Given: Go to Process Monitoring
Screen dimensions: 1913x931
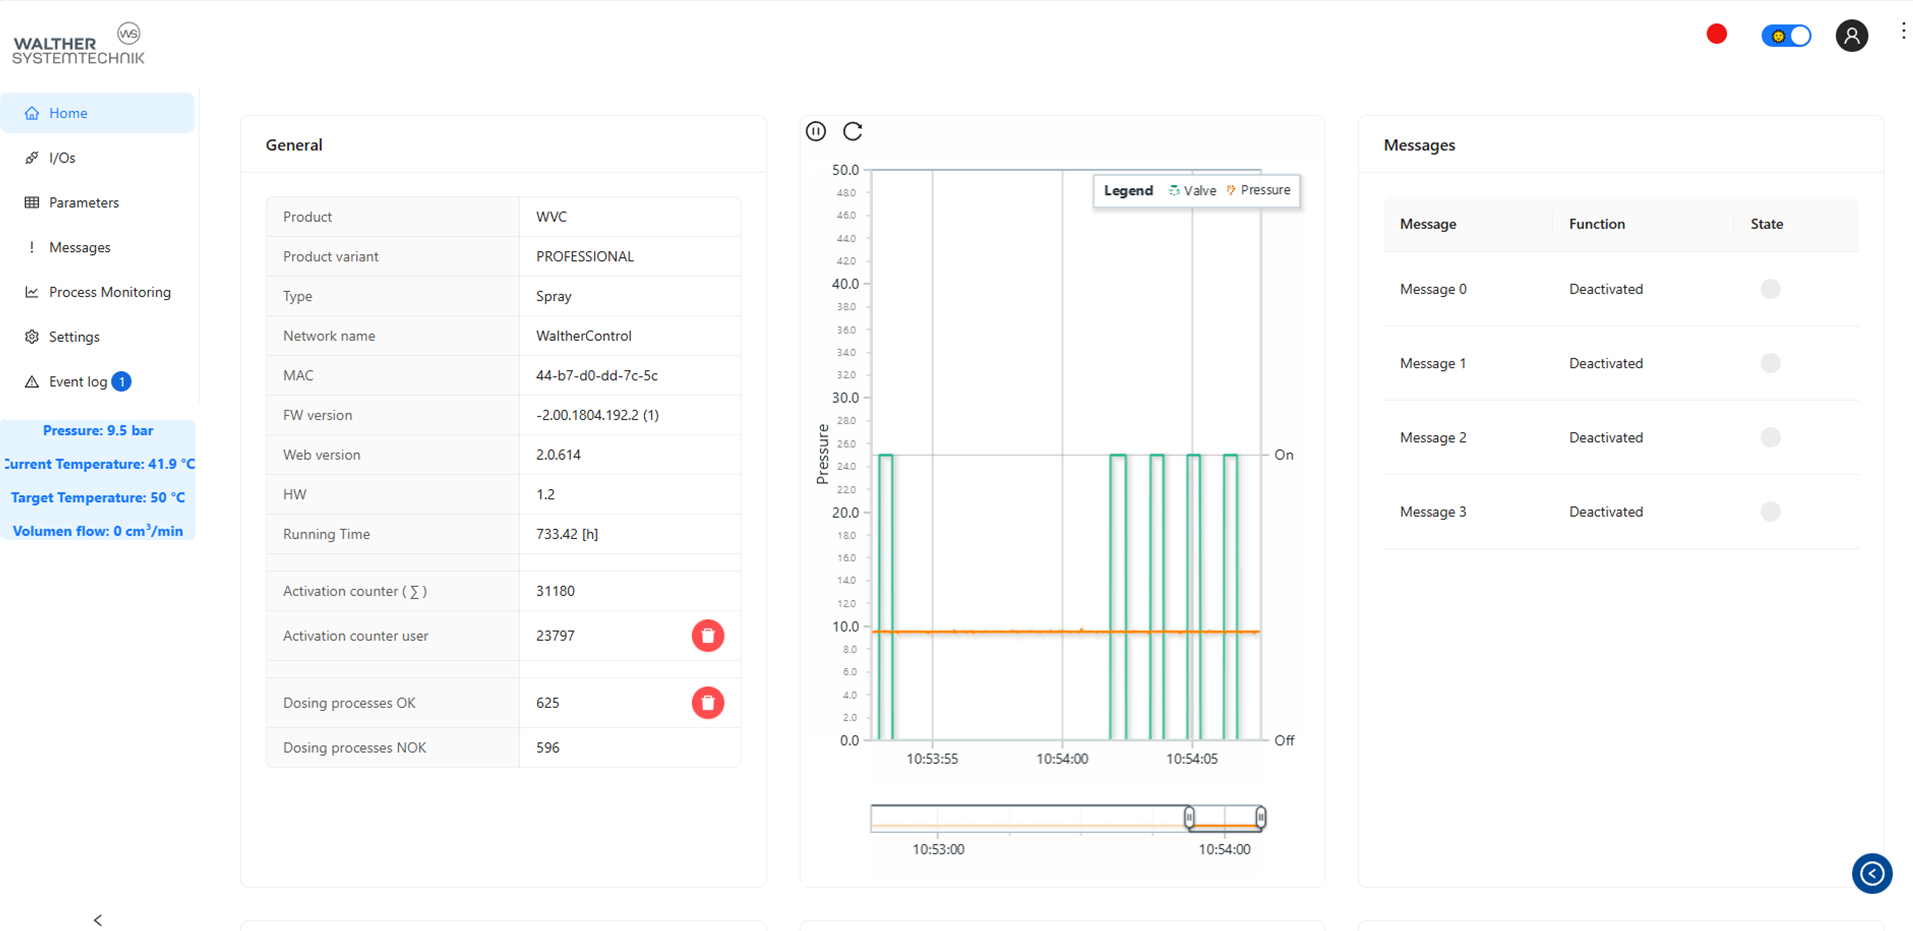Looking at the screenshot, I should 109,292.
